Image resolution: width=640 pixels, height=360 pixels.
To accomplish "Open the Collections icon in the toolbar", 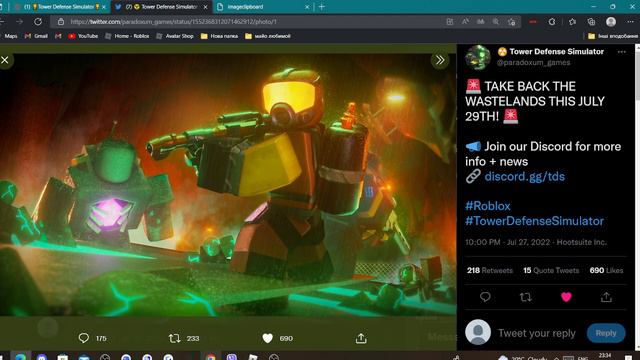I will pyautogui.click(x=591, y=22).
